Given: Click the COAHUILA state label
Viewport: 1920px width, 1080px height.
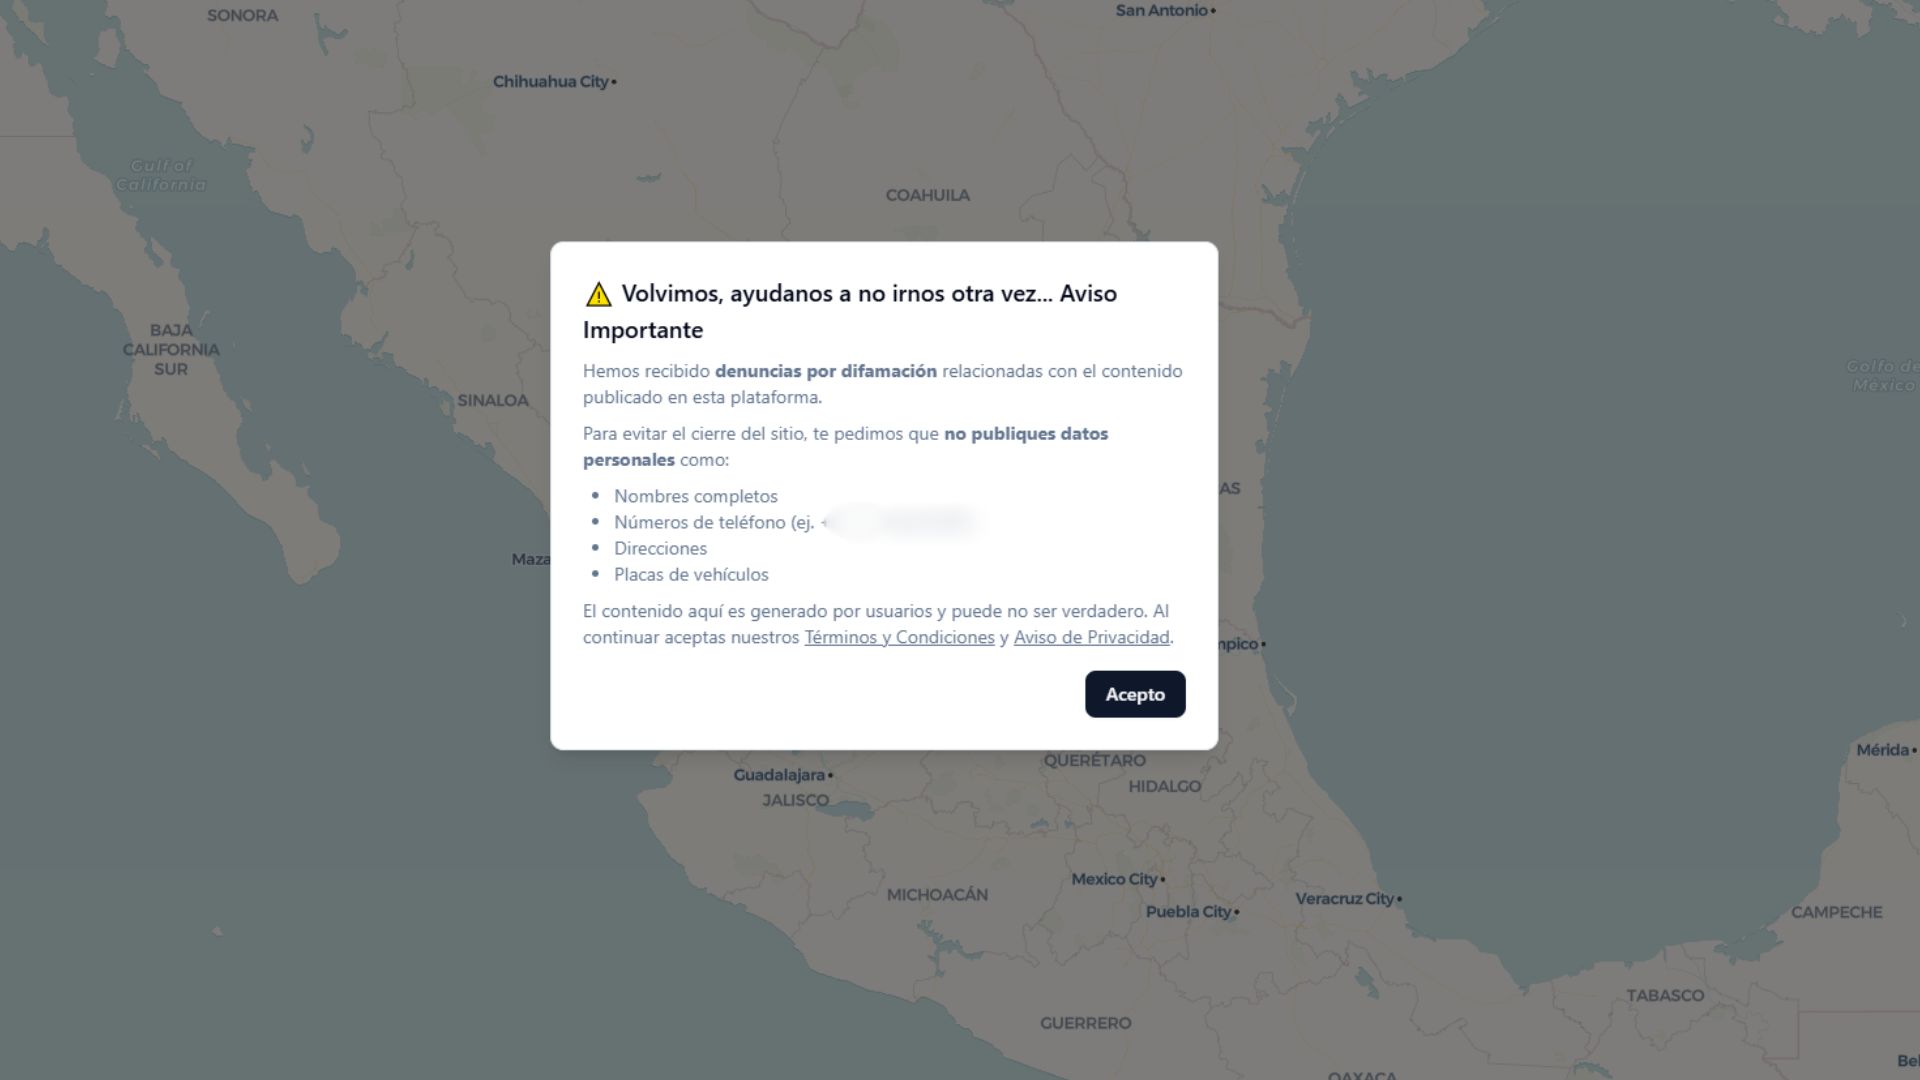Looking at the screenshot, I should (x=927, y=195).
